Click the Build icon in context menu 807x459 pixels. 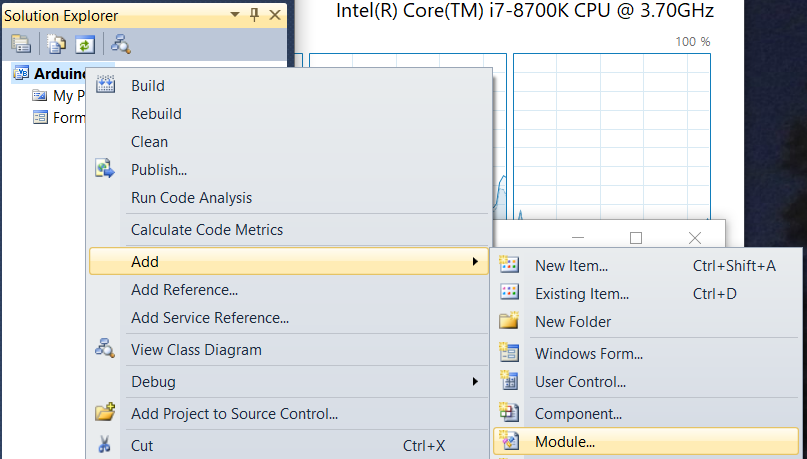pos(106,85)
